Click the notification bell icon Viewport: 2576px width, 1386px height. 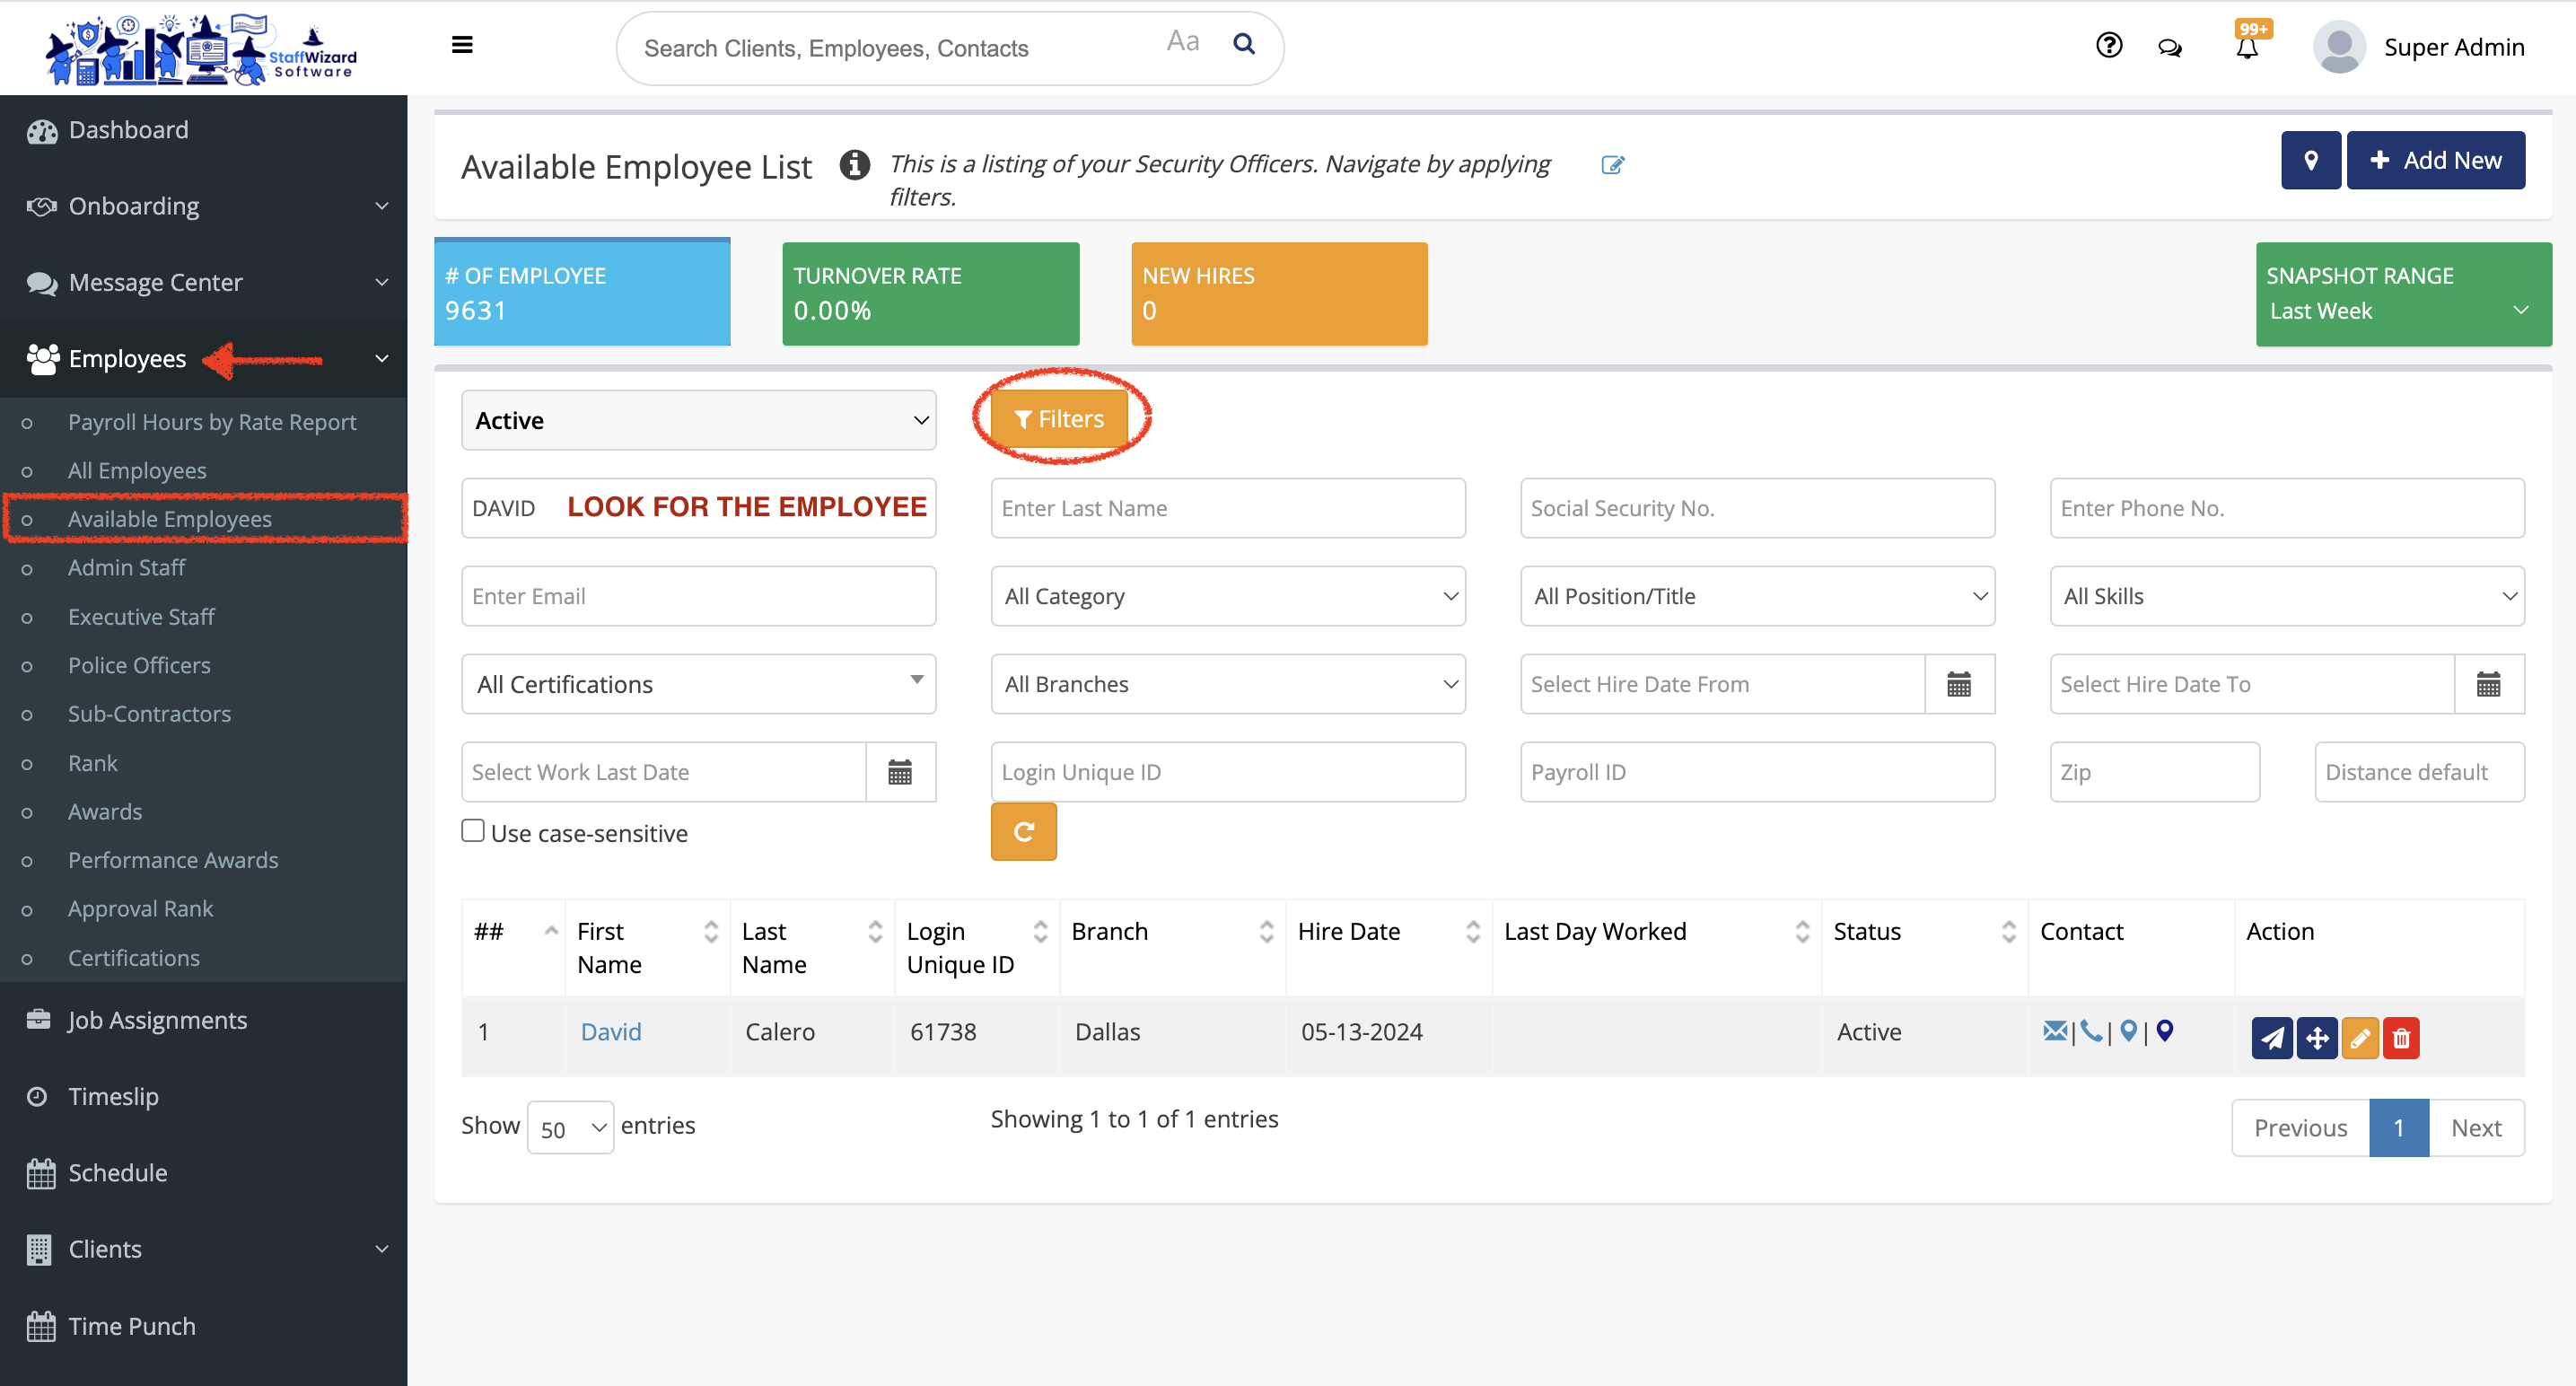pyautogui.click(x=2246, y=48)
